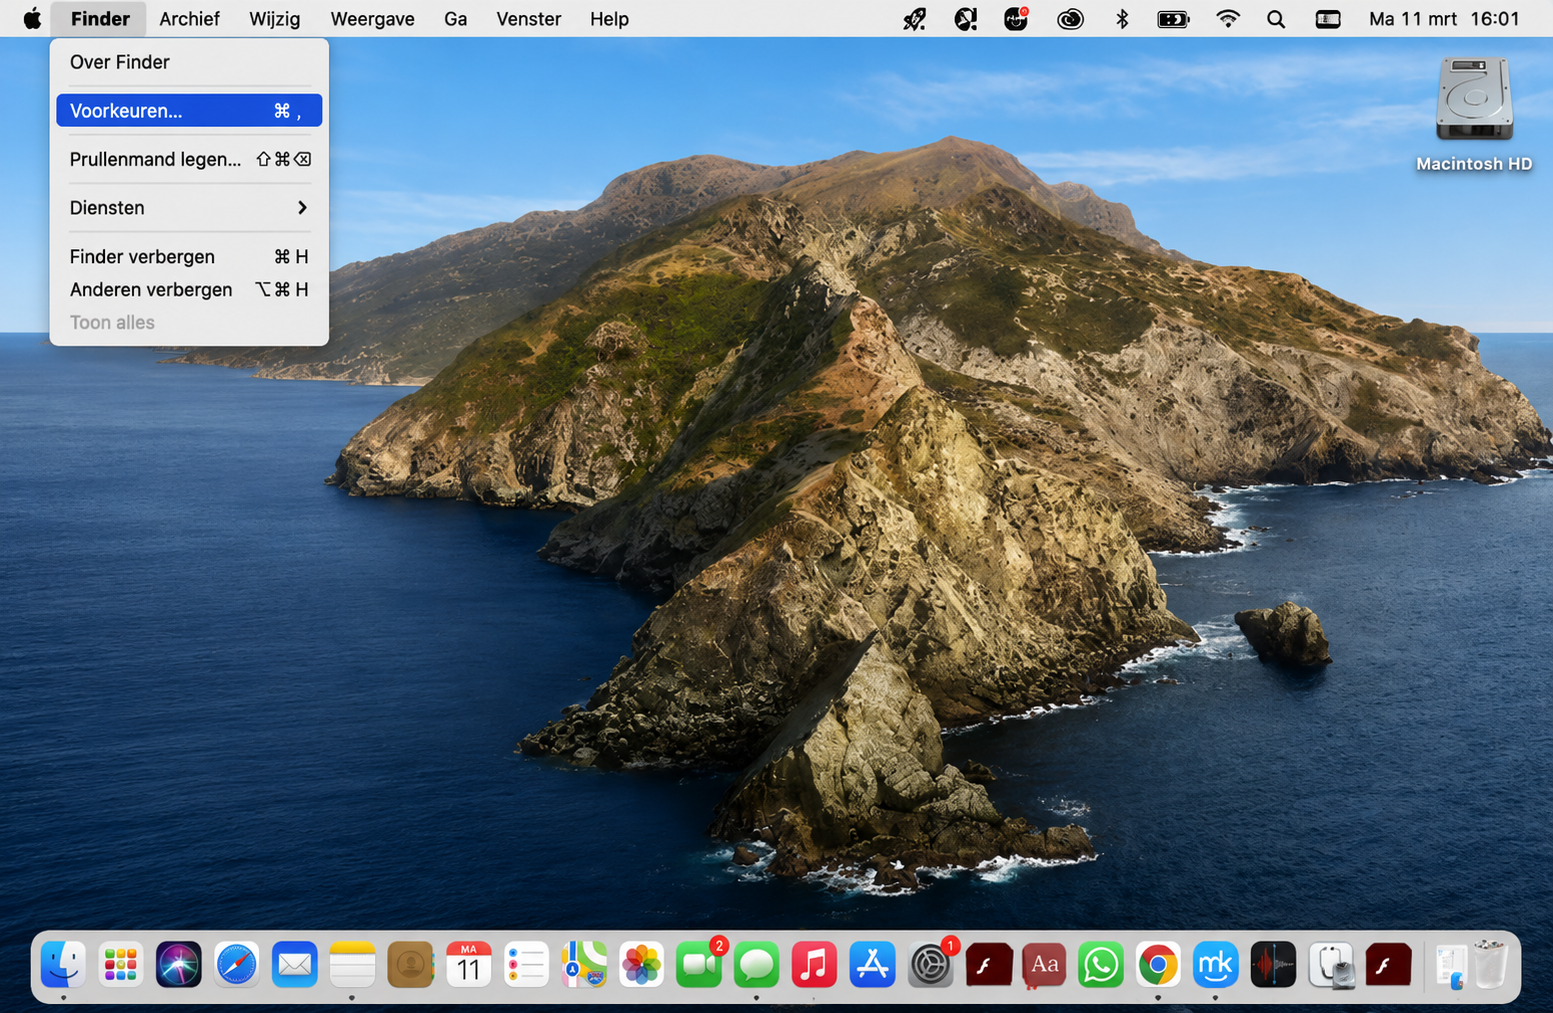
Task: Open Contacts app in the Dock
Action: pyautogui.click(x=410, y=965)
